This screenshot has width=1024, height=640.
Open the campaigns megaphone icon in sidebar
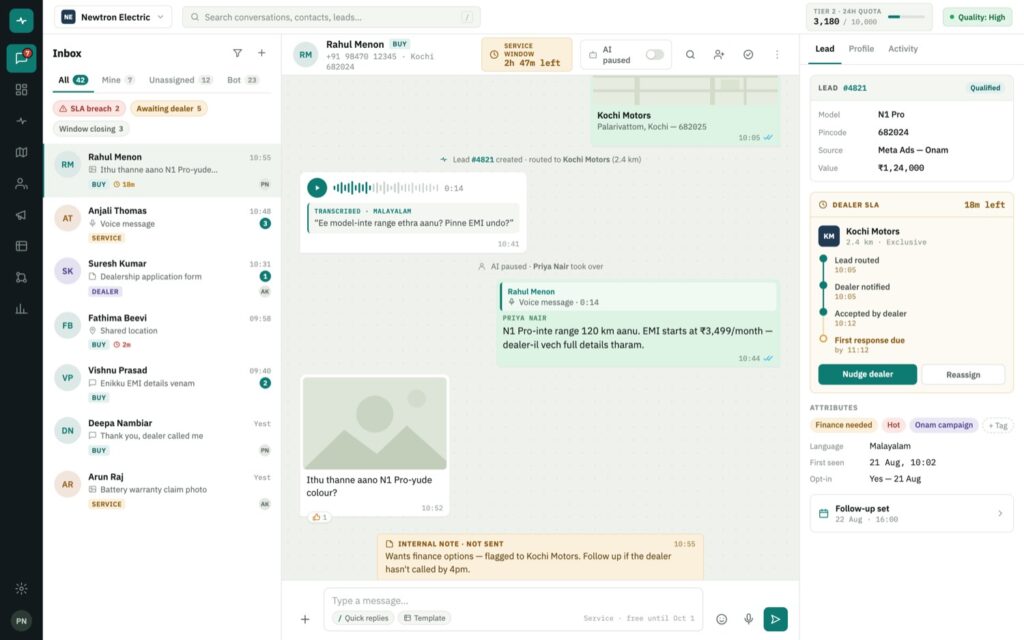22,215
